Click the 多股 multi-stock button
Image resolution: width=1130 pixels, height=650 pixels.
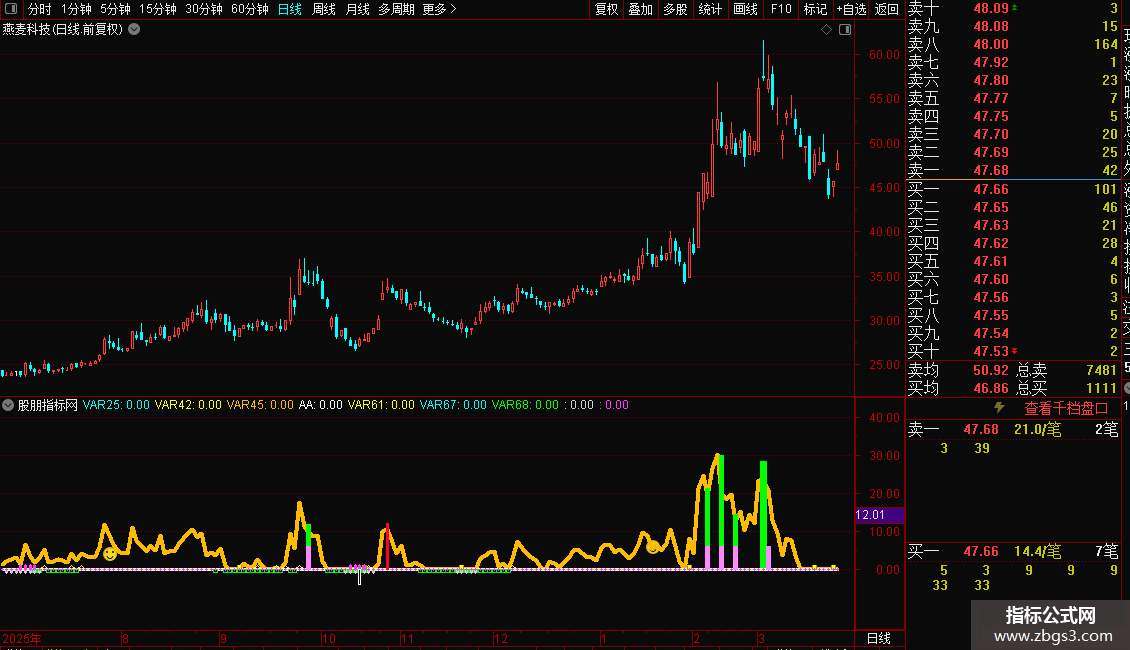675,9
